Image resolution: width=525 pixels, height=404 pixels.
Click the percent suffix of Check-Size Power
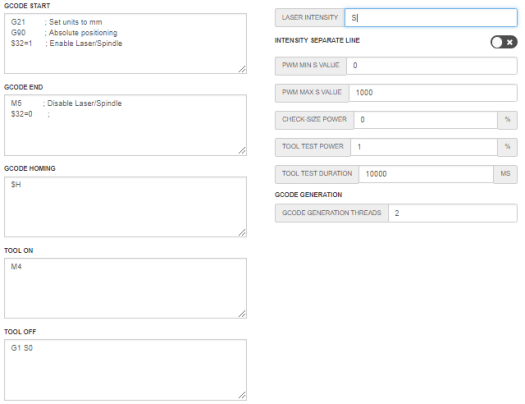click(507, 120)
